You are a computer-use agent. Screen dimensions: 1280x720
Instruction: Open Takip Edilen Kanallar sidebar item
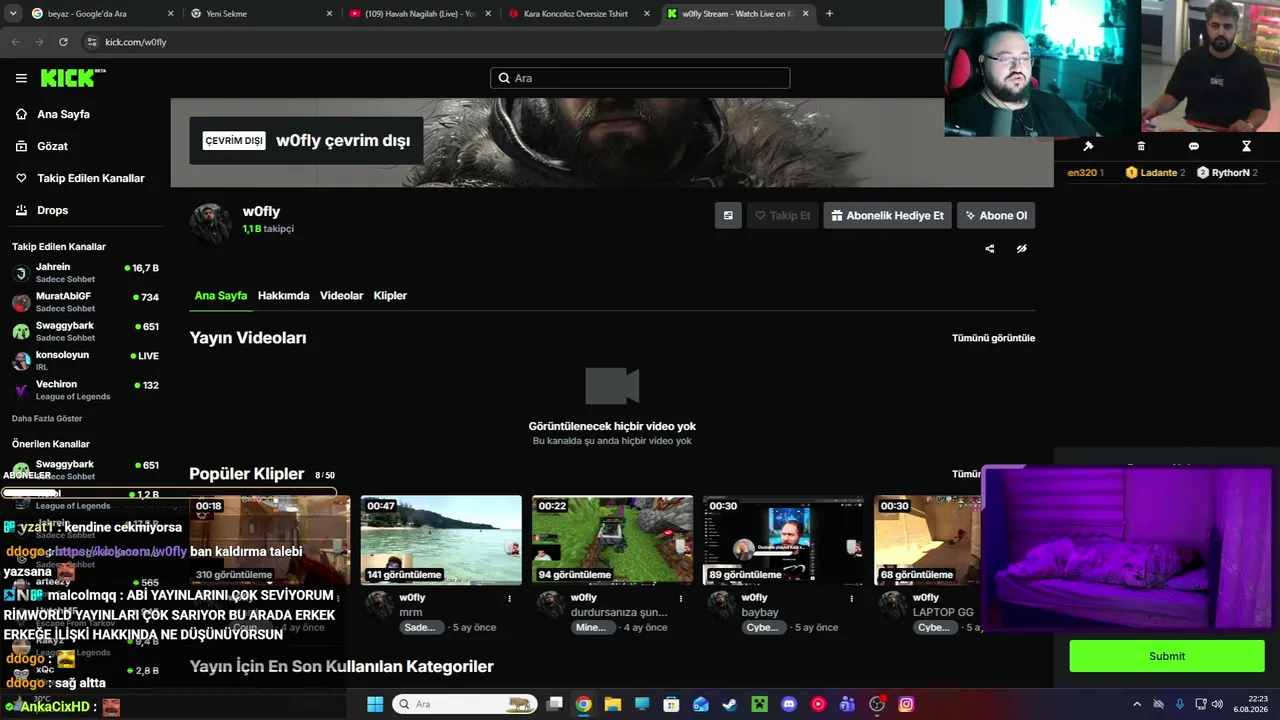[x=90, y=178]
